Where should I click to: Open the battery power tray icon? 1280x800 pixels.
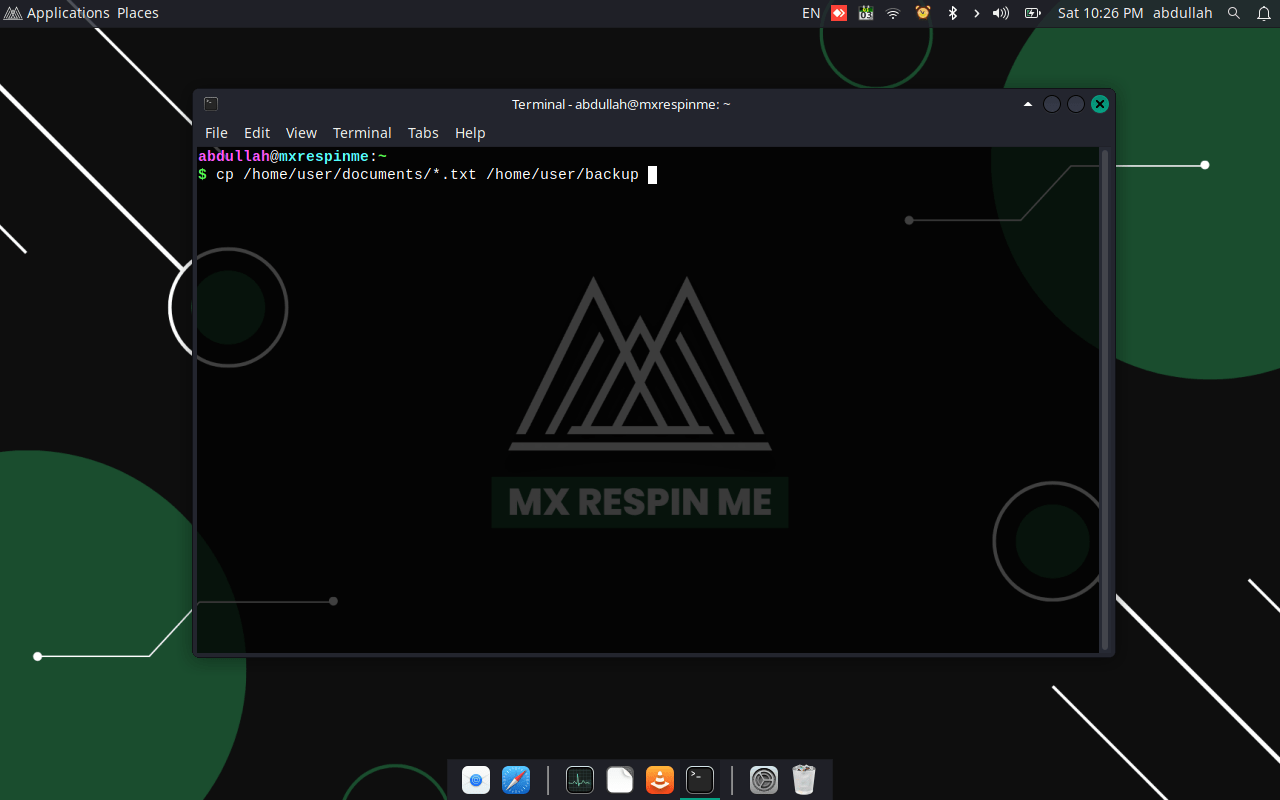(x=1033, y=13)
